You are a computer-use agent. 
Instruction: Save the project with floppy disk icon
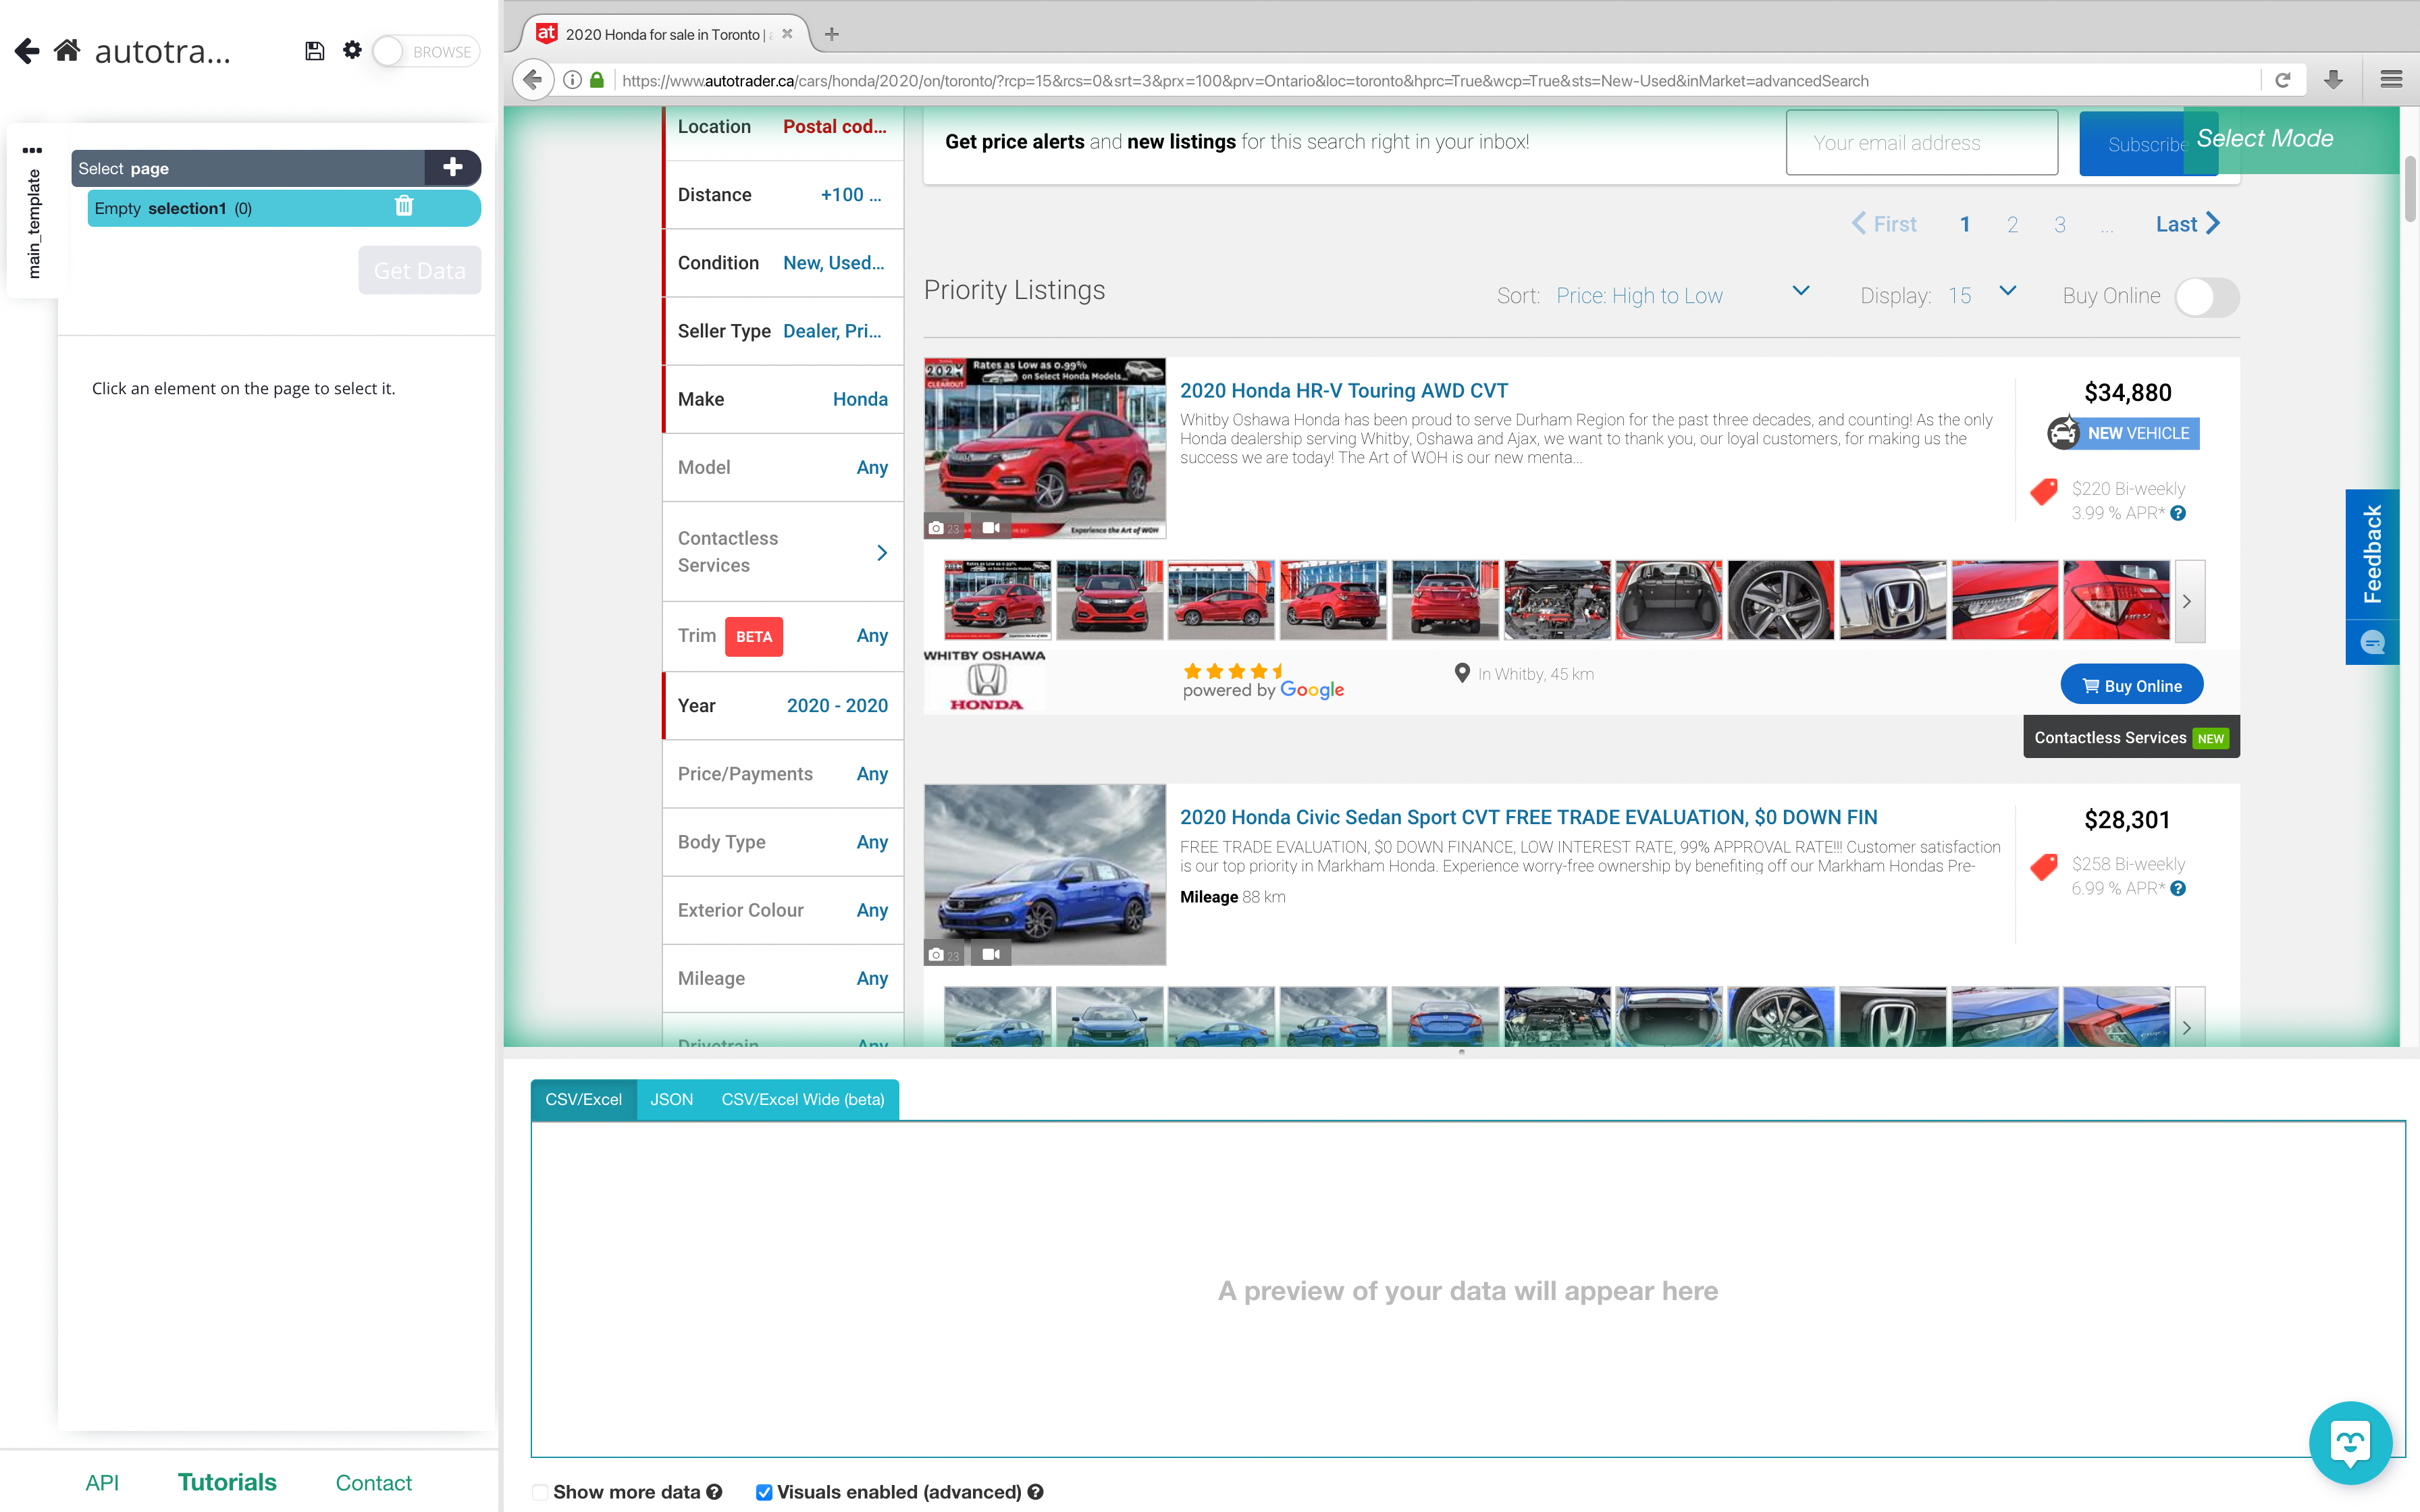[x=315, y=51]
